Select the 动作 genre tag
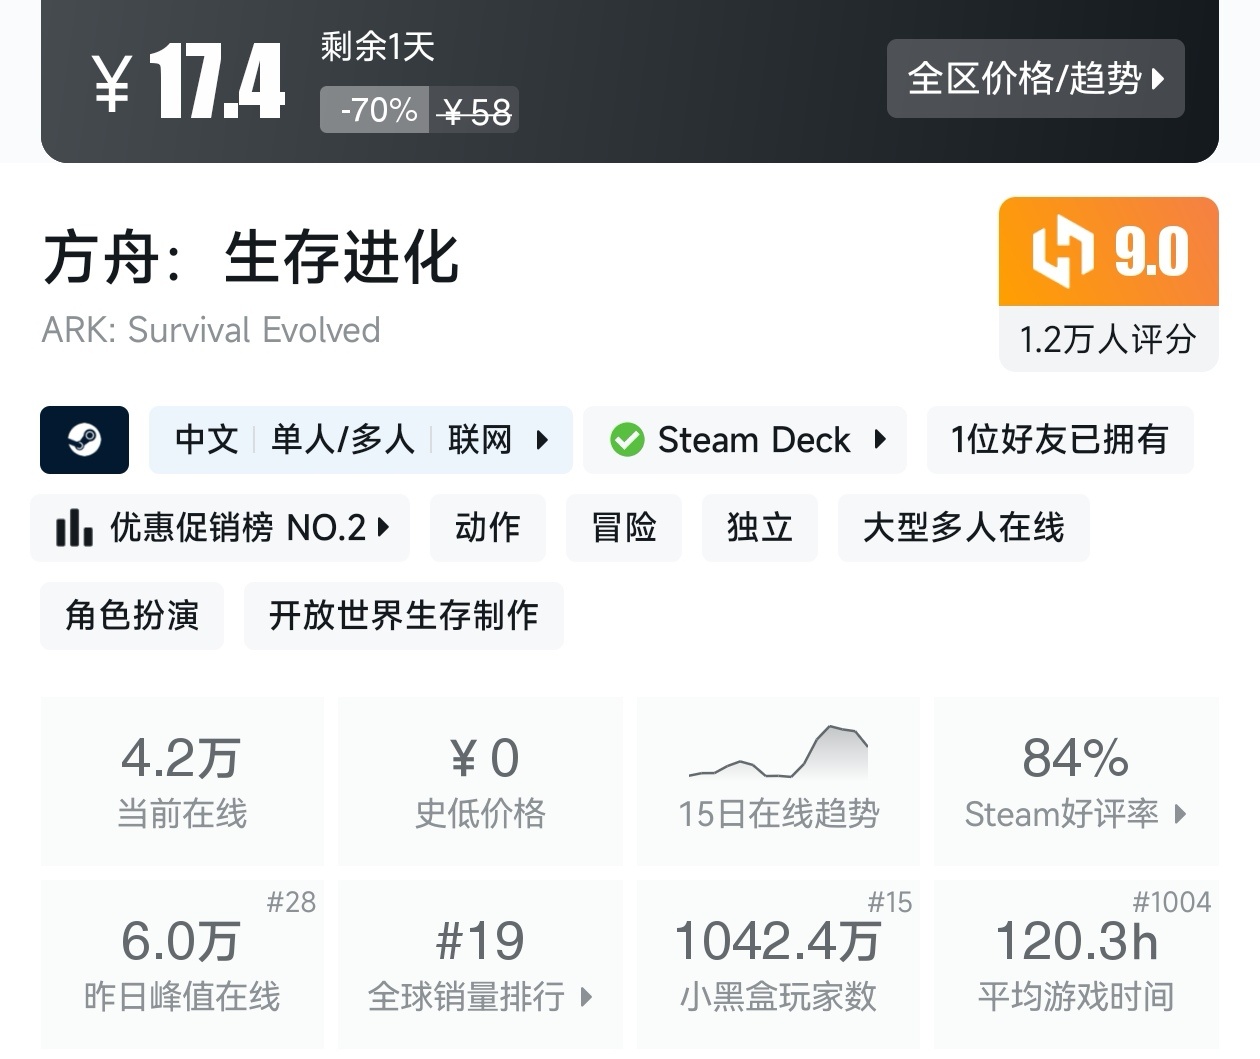The width and height of the screenshot is (1260, 1059). (487, 527)
